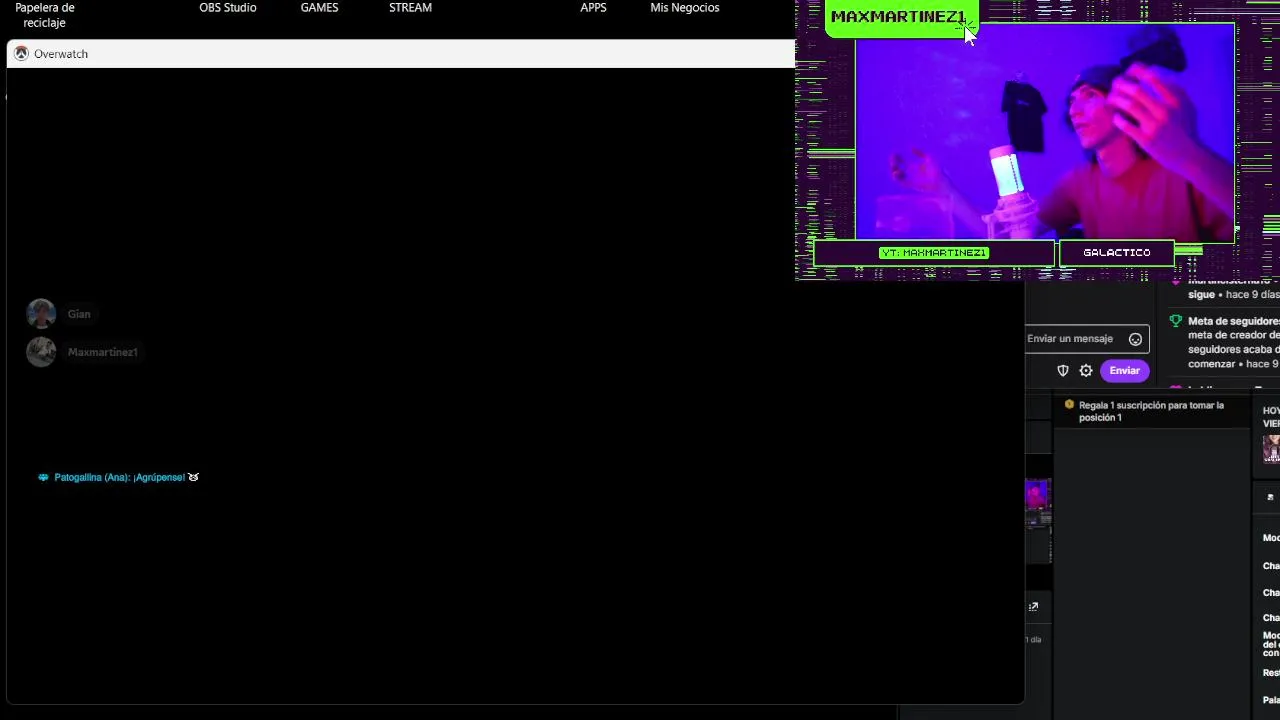Open the APPS desktop folder
The height and width of the screenshot is (720, 1280).
(x=593, y=8)
